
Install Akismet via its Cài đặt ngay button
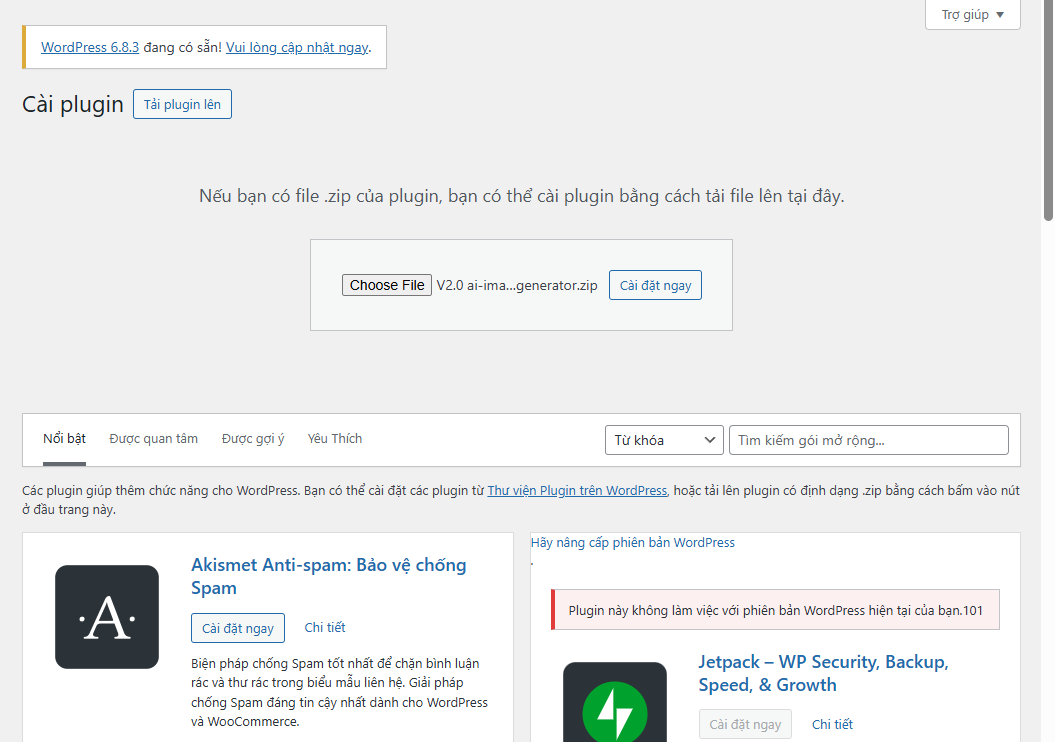[x=237, y=627]
